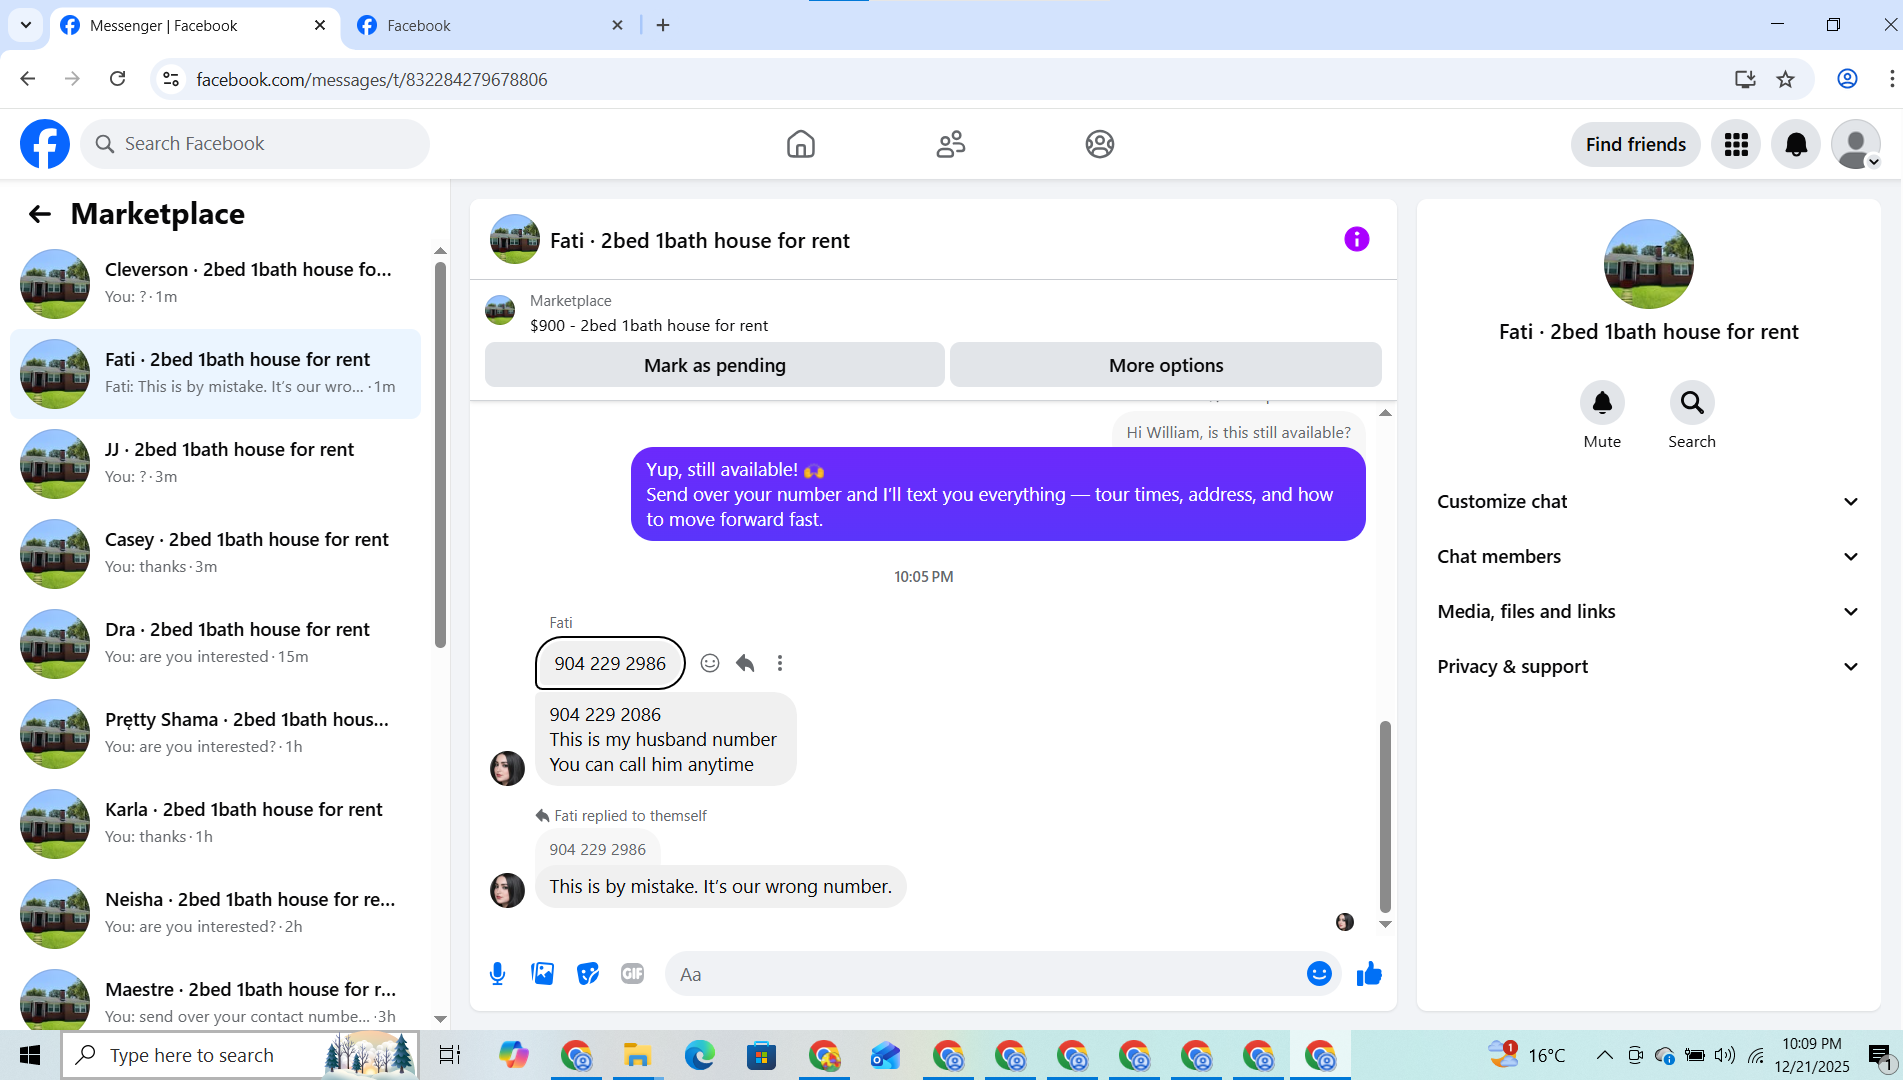Screen dimensions: 1903x1080
Task: Open Chrome profile icon
Action: pos(1847,79)
